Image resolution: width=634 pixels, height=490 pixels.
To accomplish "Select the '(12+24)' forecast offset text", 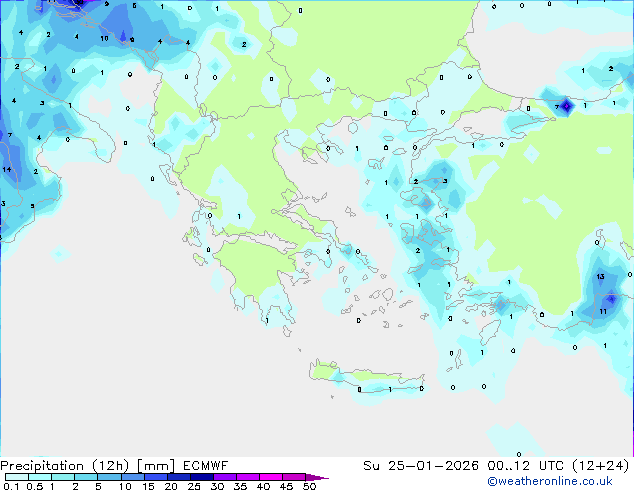I will coord(601,466).
